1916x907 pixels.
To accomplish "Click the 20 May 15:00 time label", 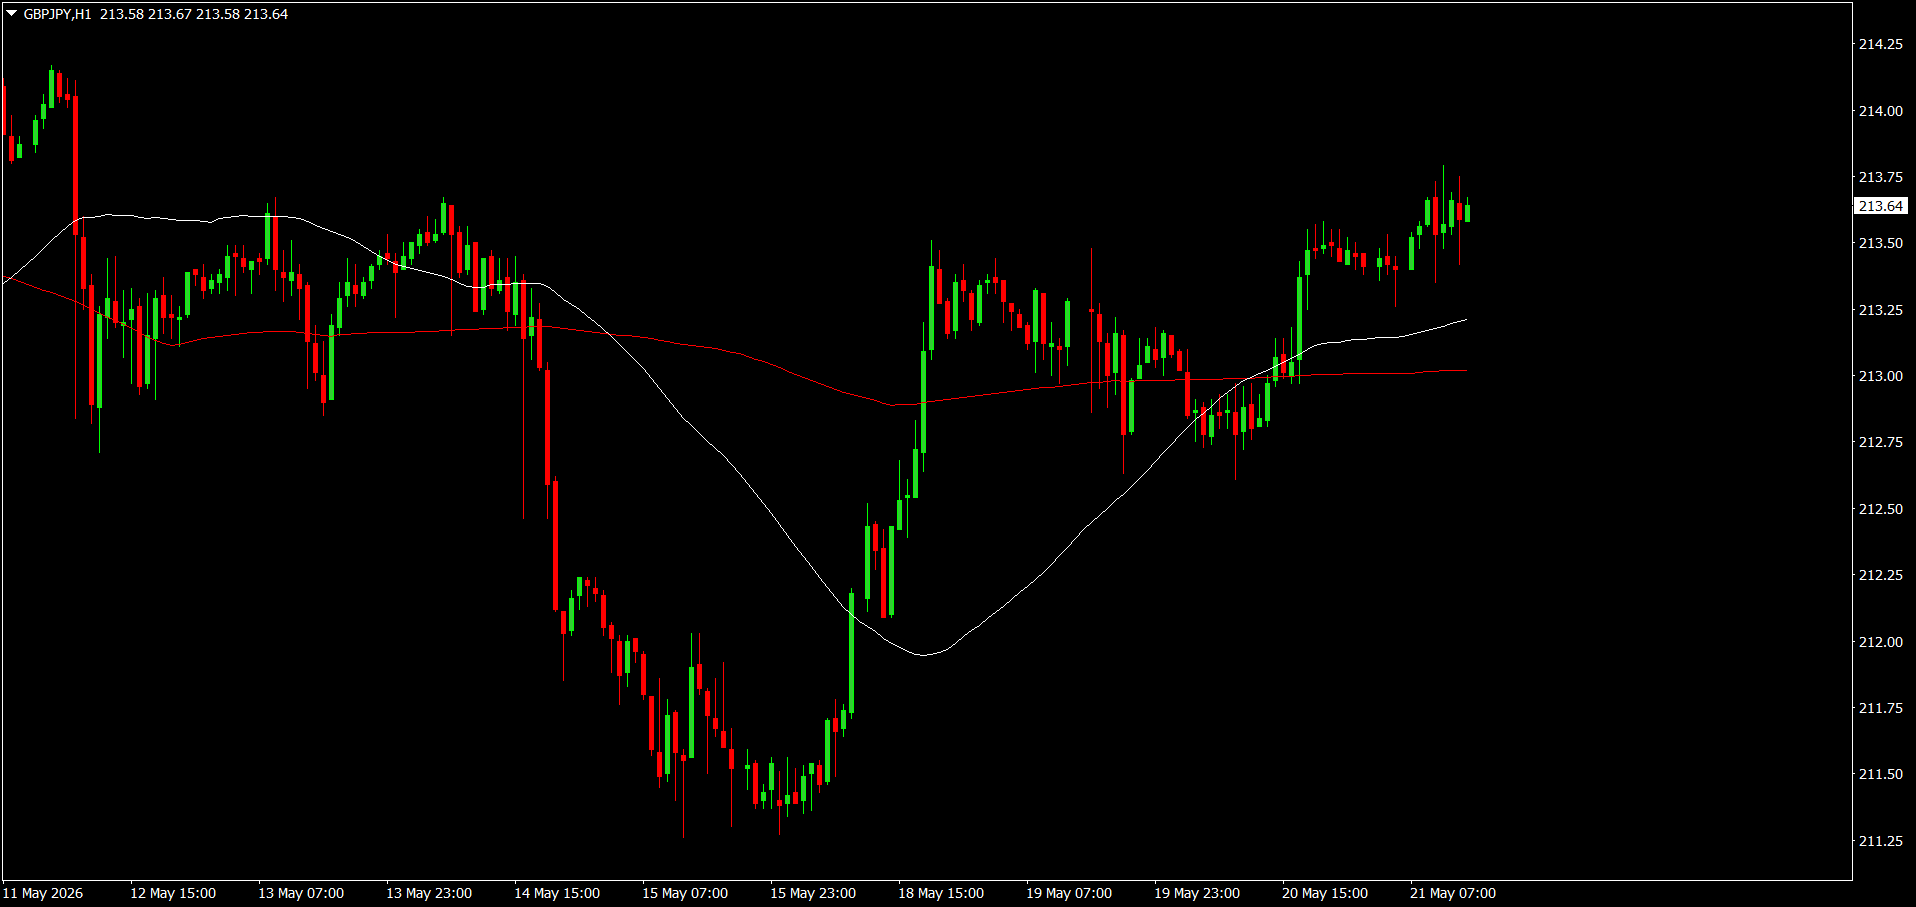I will click(1325, 893).
